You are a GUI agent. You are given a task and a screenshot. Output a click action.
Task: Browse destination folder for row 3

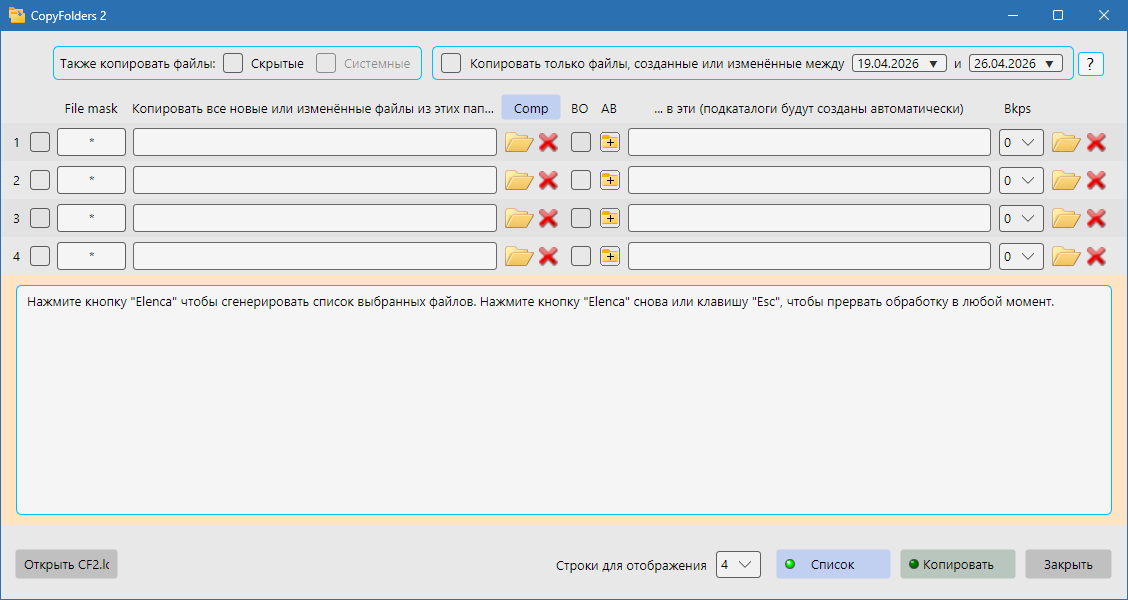1065,217
